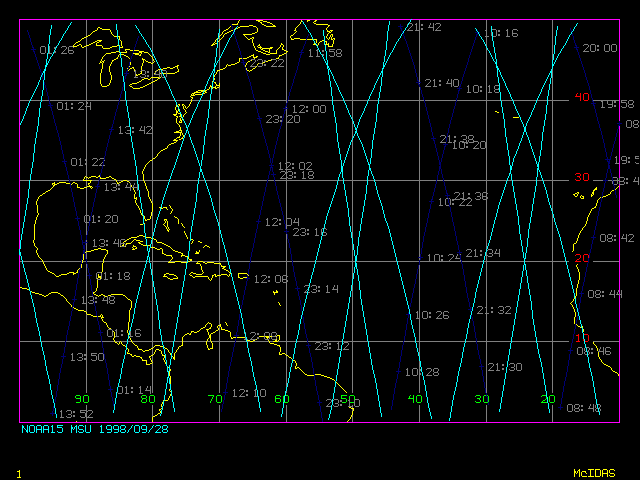Screen dimensions: 640x480
Task: Click the 21:42 track time
Action: pyautogui.click(x=424, y=27)
